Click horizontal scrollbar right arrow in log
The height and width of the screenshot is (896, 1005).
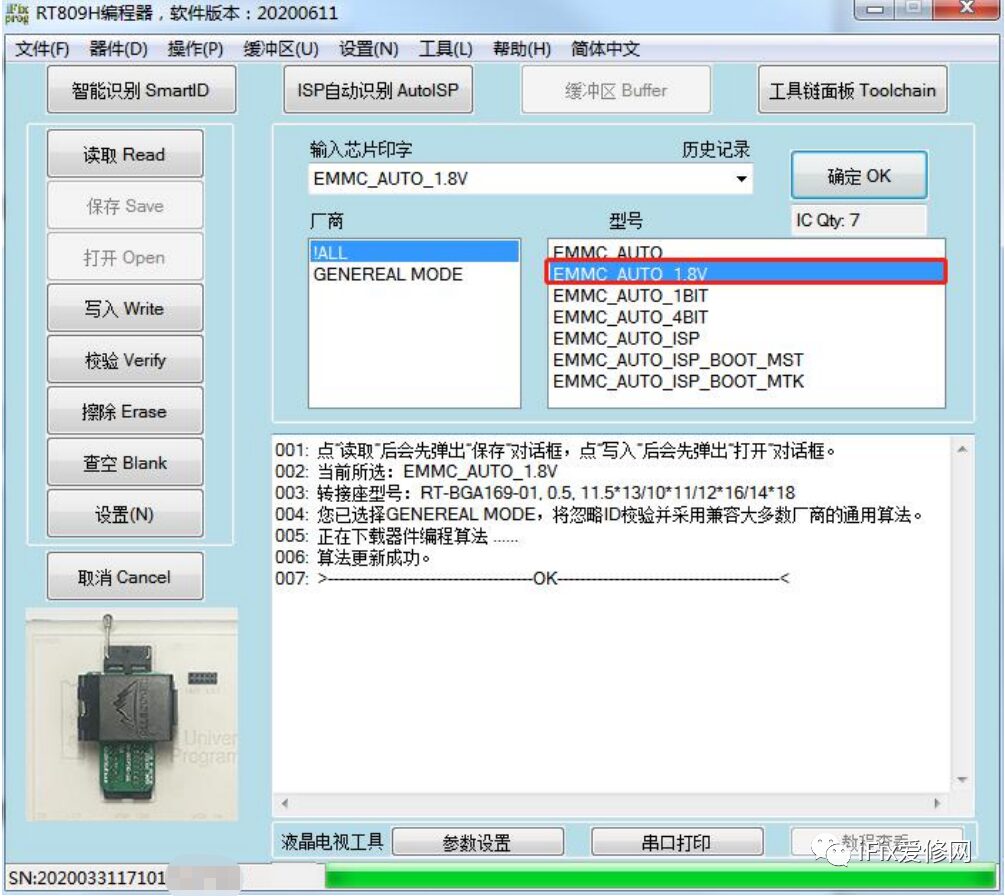point(938,802)
